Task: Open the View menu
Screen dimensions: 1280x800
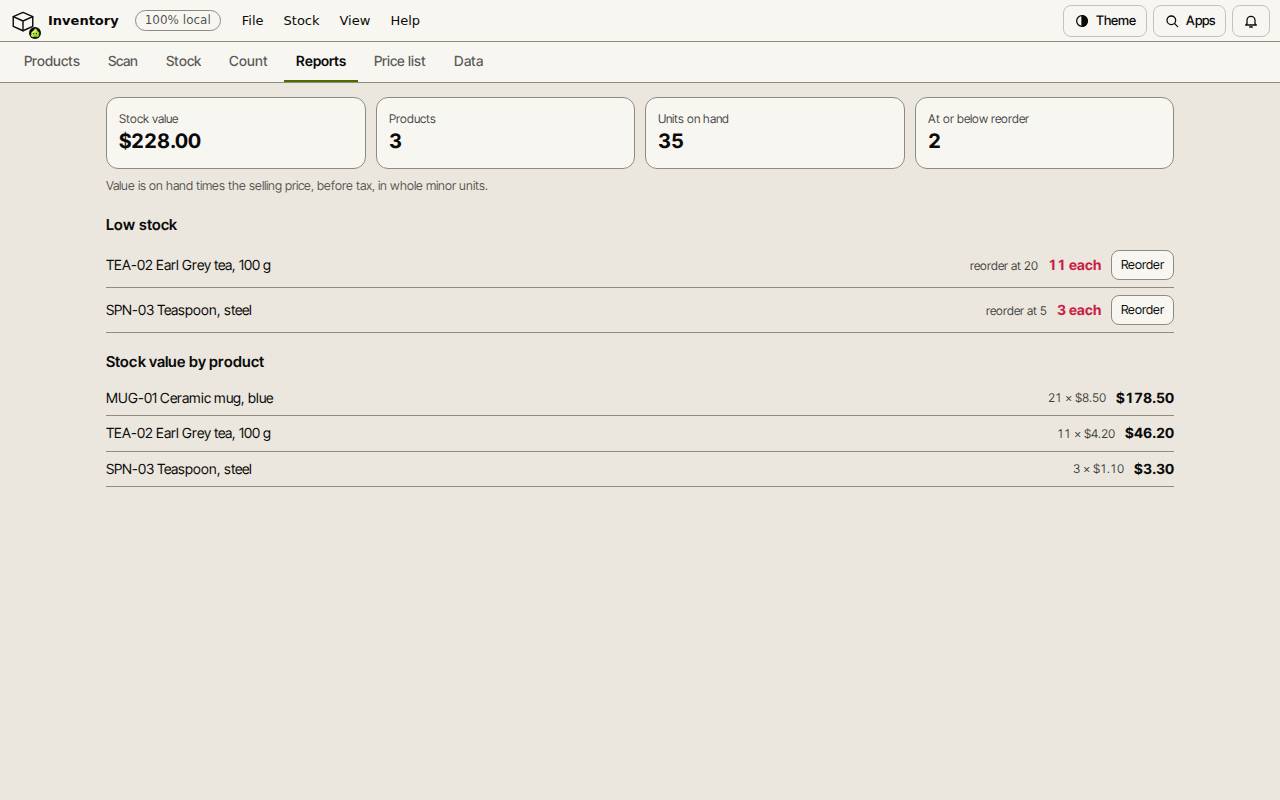Action: (x=354, y=20)
